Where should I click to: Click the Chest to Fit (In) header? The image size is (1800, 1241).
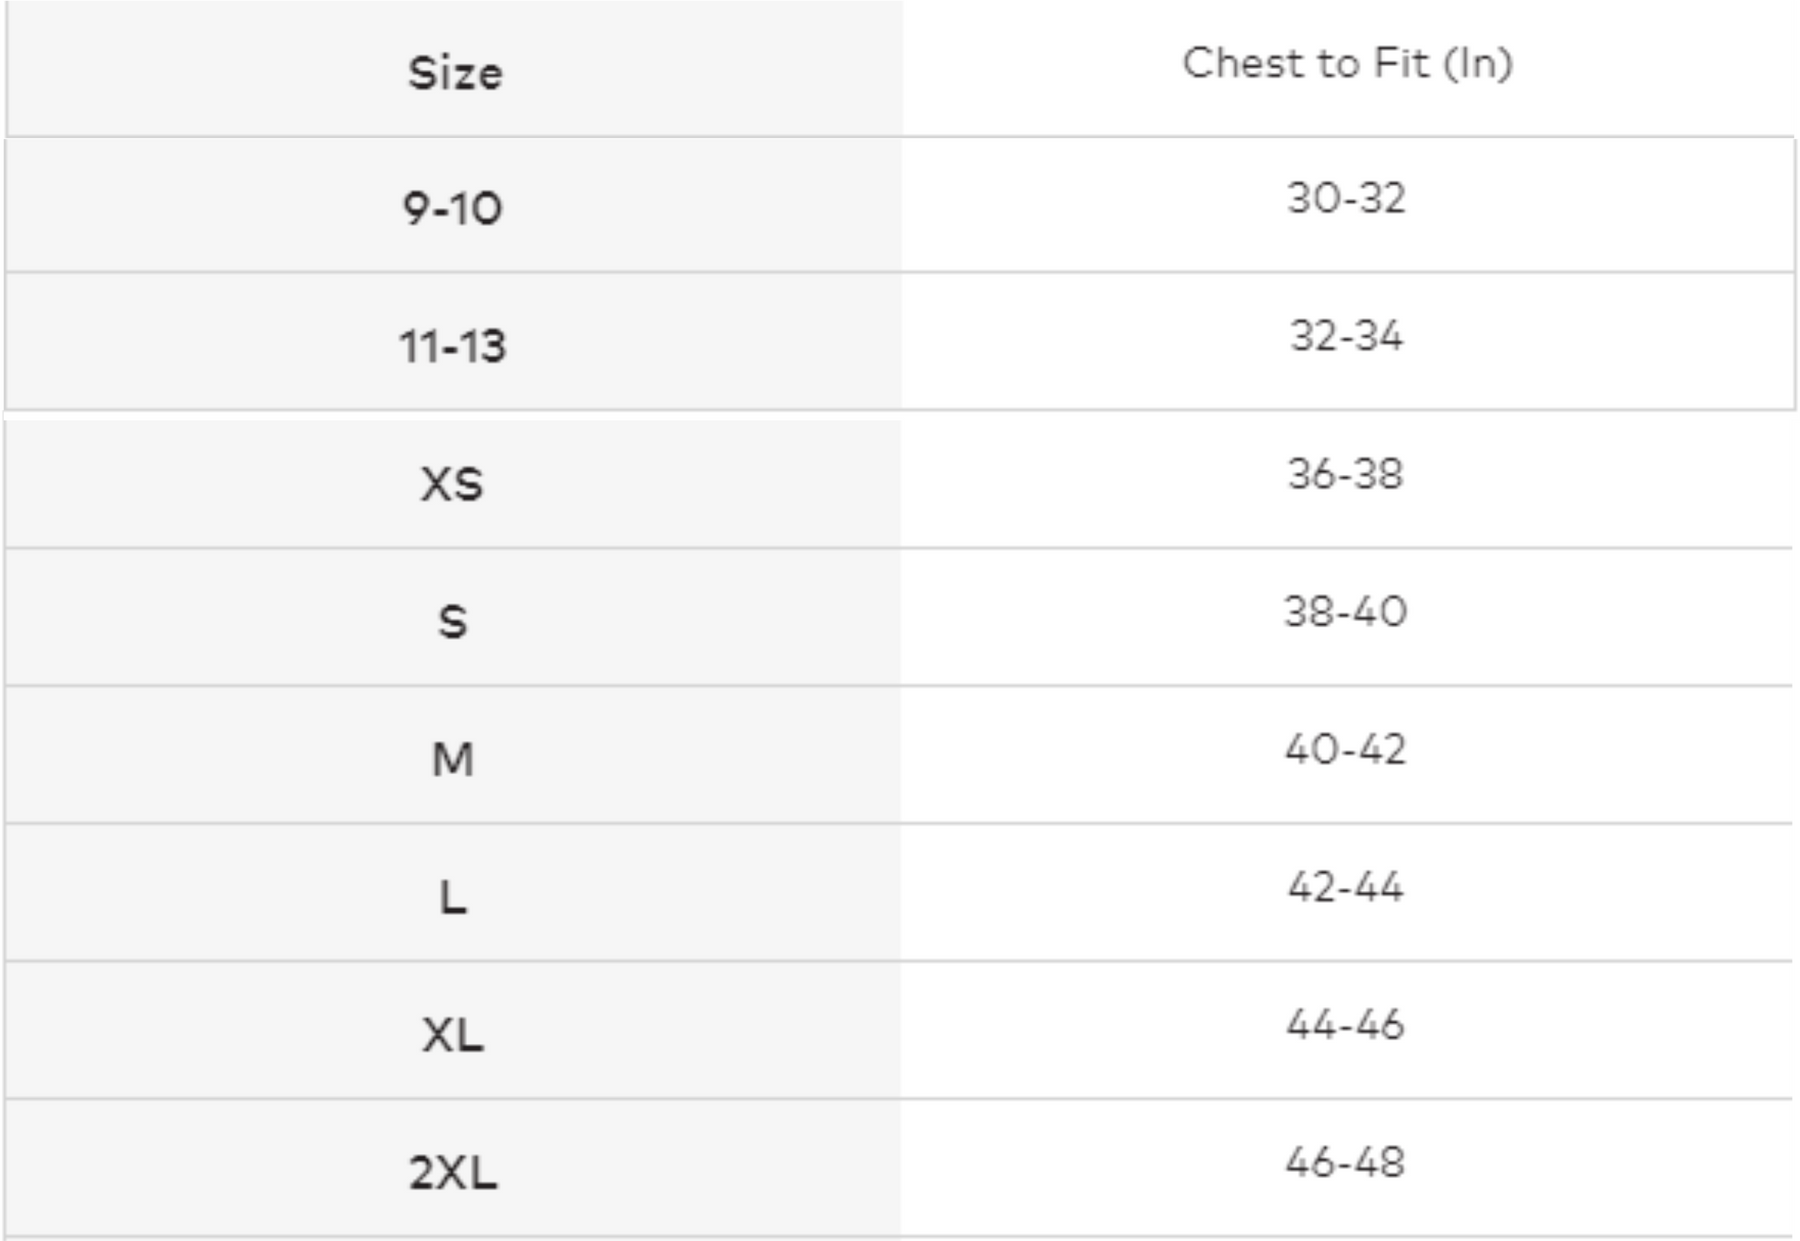(1347, 63)
